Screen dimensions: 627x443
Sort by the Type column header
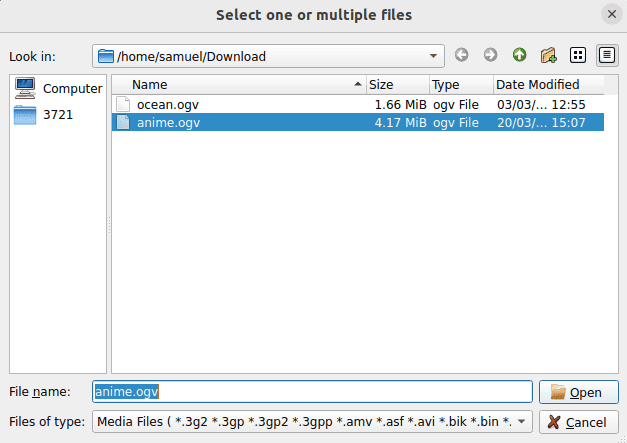459,85
